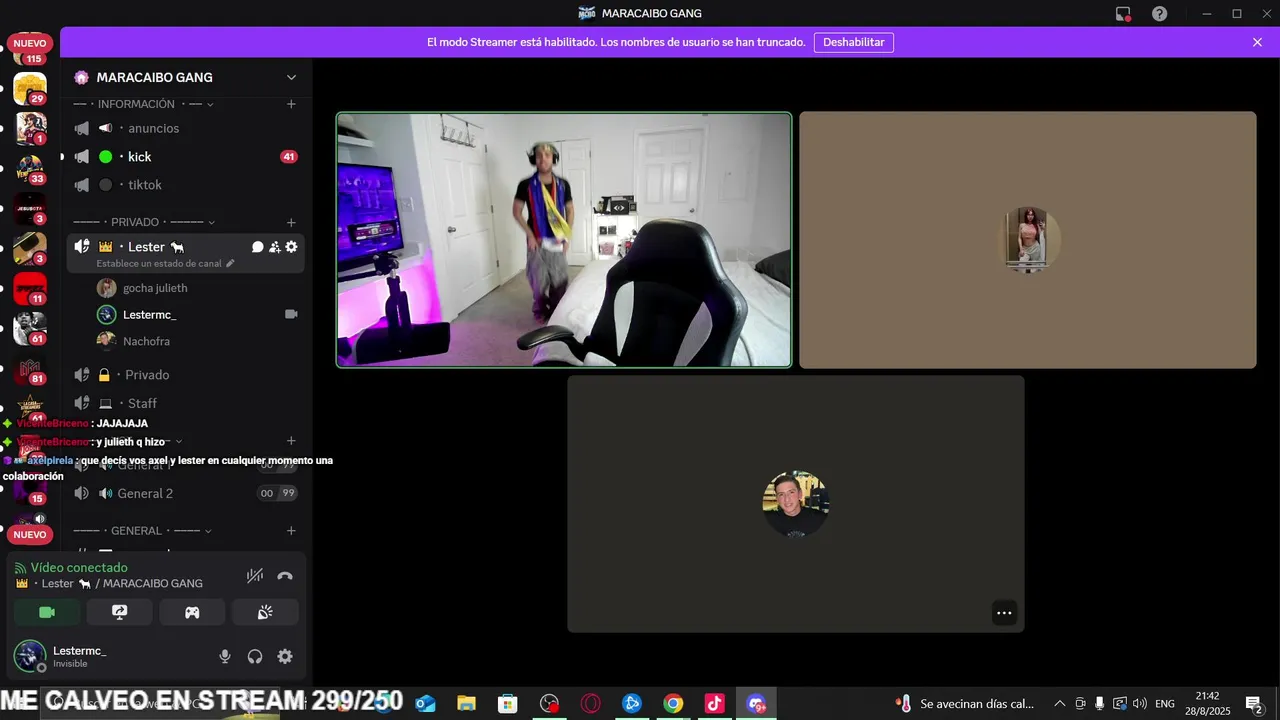Image resolution: width=1280 pixels, height=720 pixels.
Task: Invite people to Lester channel
Action: [274, 247]
